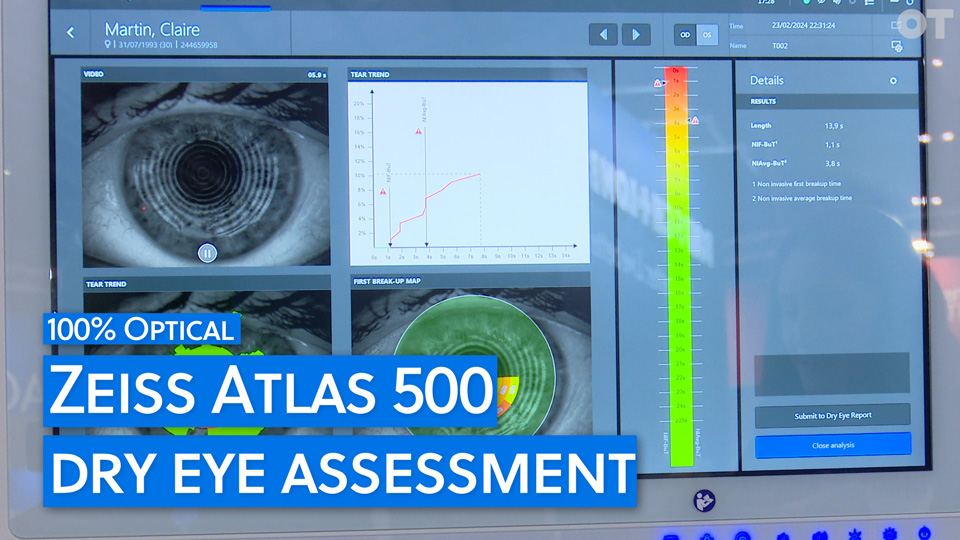Advance to next measurement with right arrow
Image resolution: width=960 pixels, height=540 pixels.
[636, 35]
